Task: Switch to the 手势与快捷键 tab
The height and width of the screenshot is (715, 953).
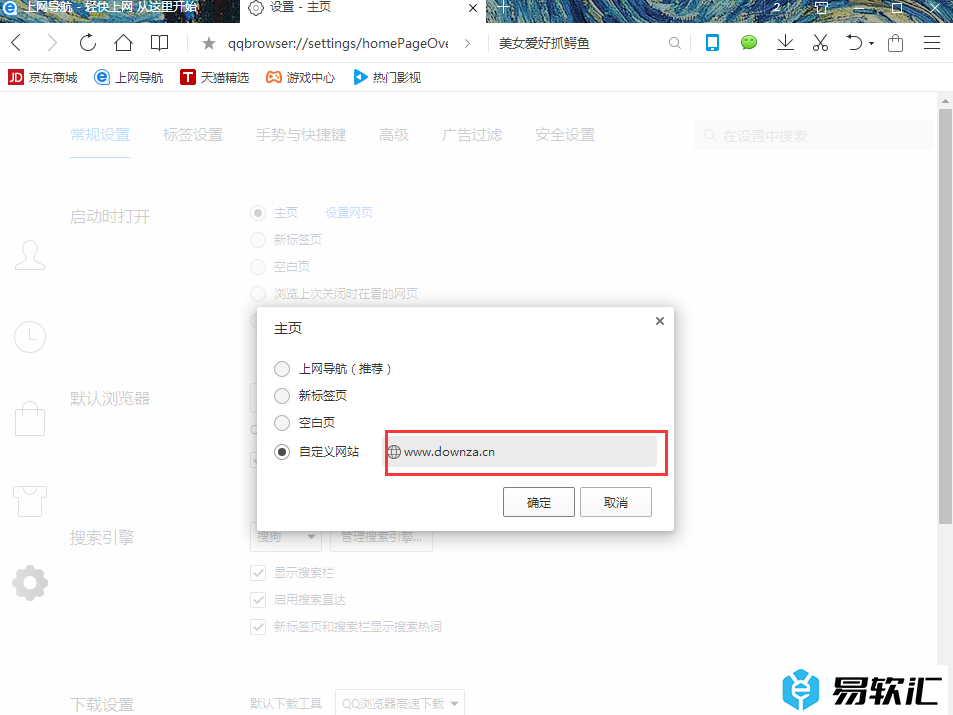Action: [301, 135]
